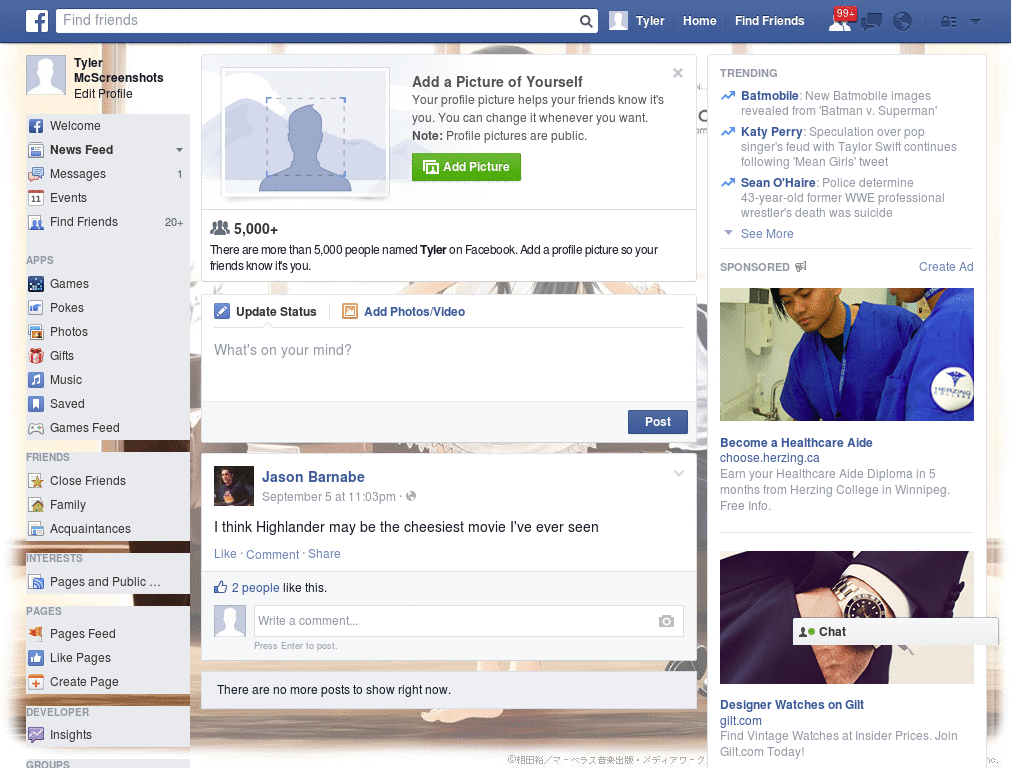
Task: Switch to Add Photos/Video tab
Action: point(404,312)
